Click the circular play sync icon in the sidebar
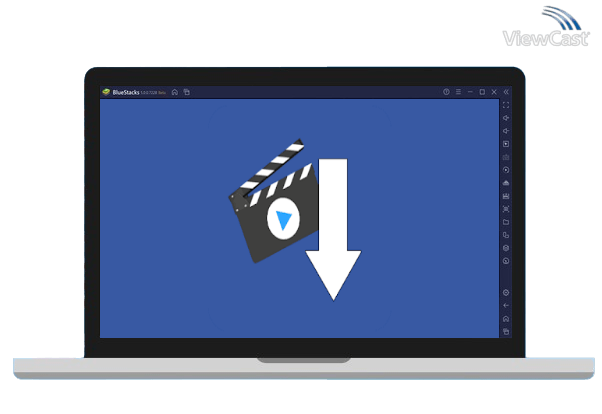 506,170
